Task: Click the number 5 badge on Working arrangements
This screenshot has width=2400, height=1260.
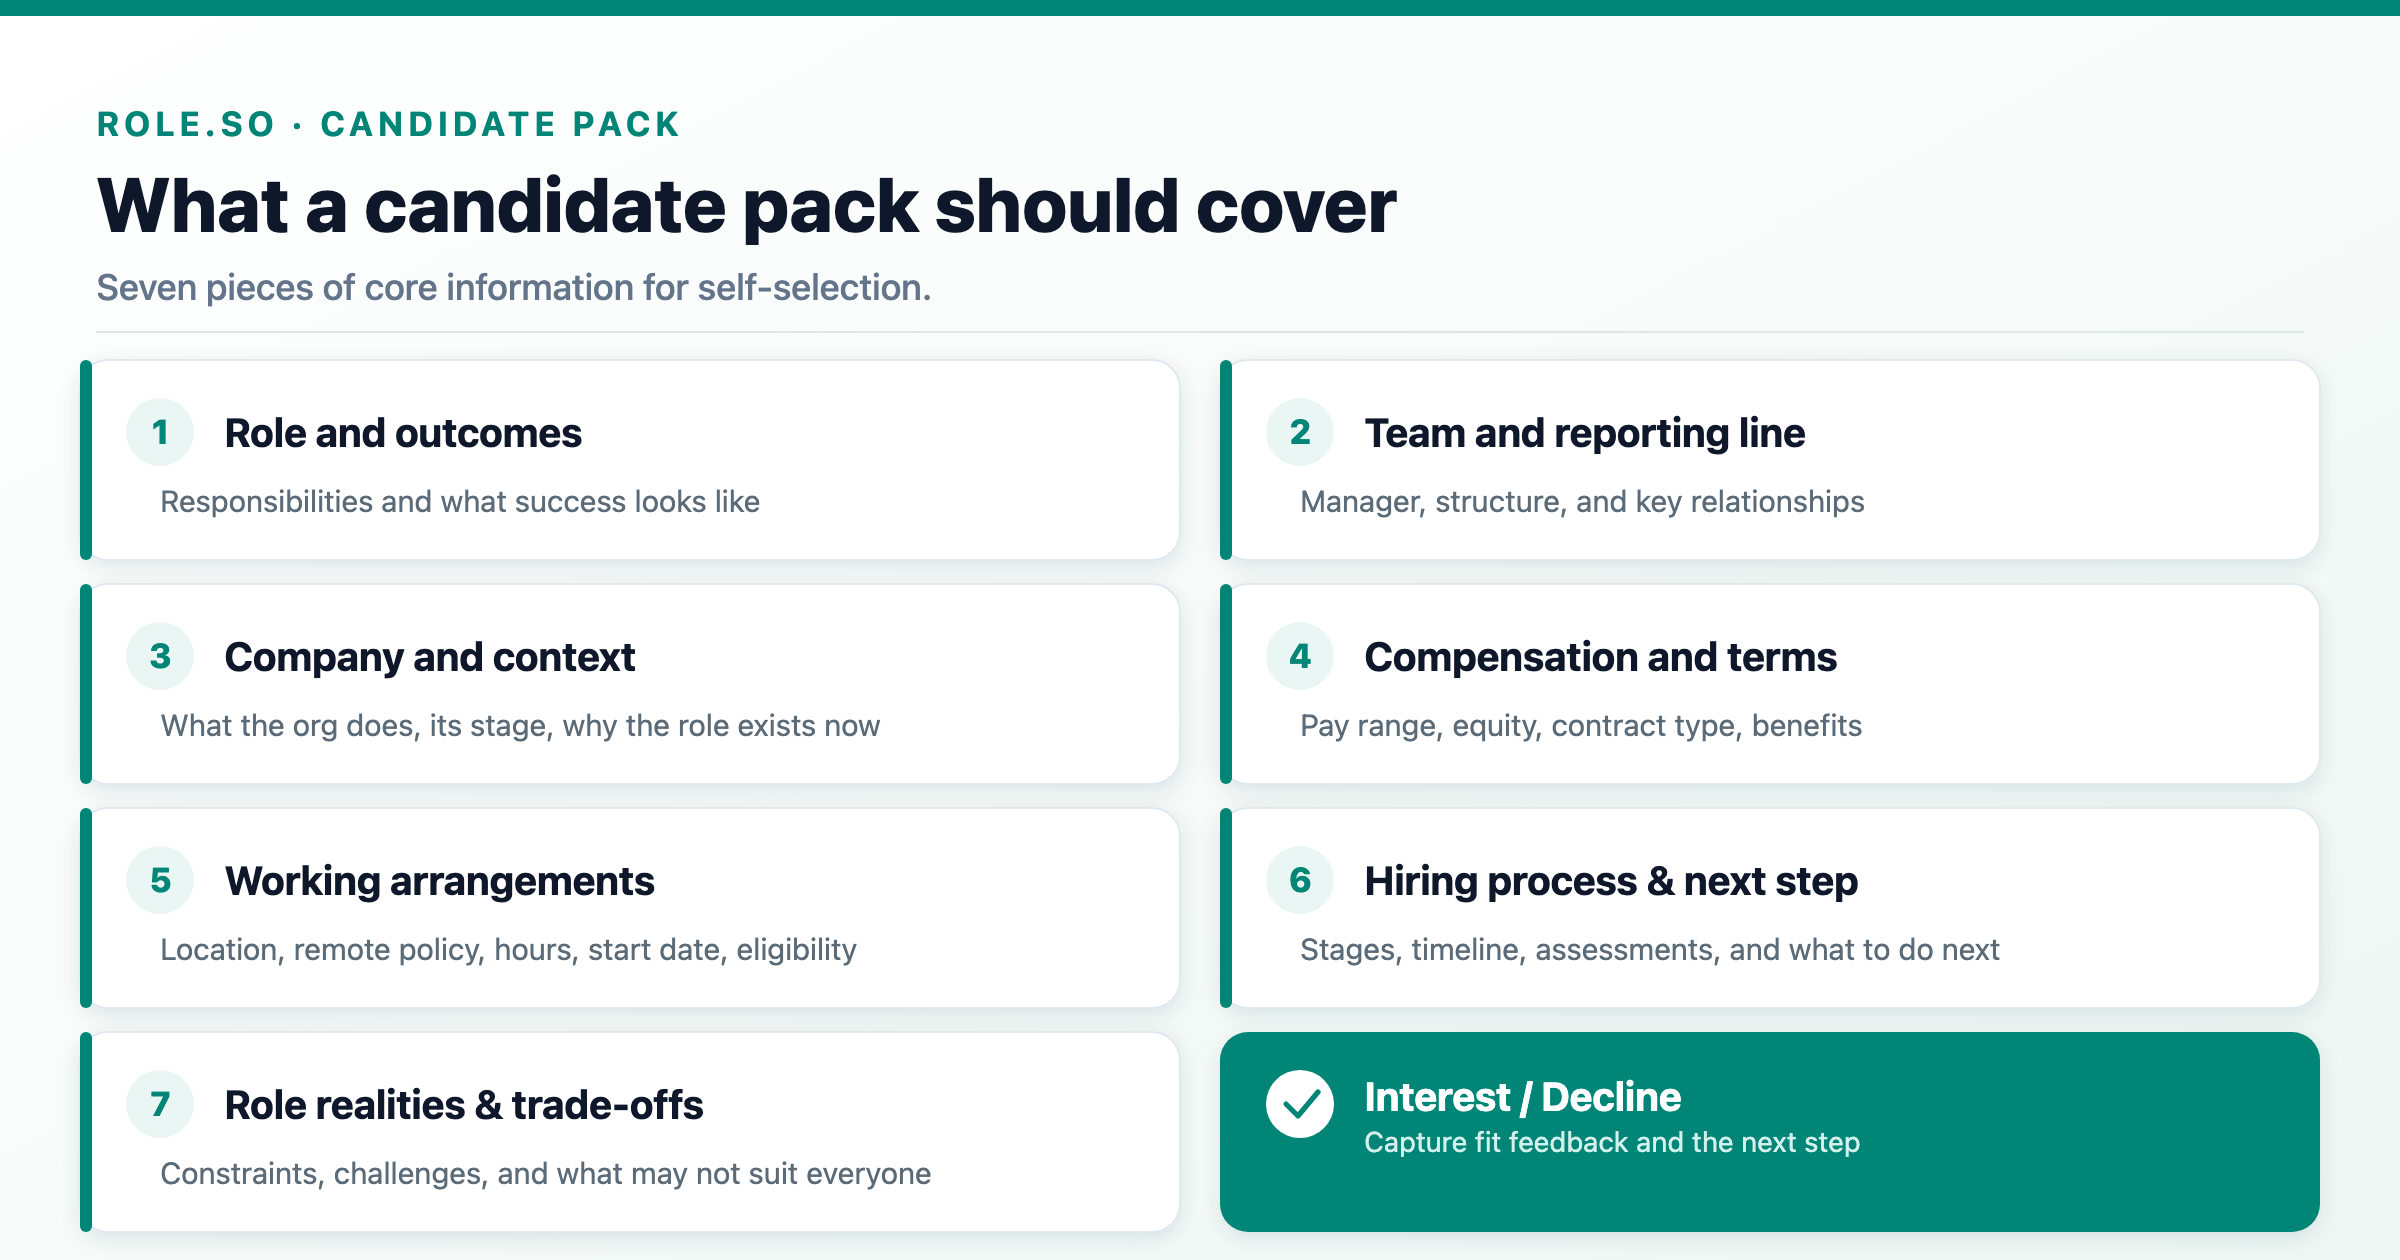Action: [x=160, y=880]
